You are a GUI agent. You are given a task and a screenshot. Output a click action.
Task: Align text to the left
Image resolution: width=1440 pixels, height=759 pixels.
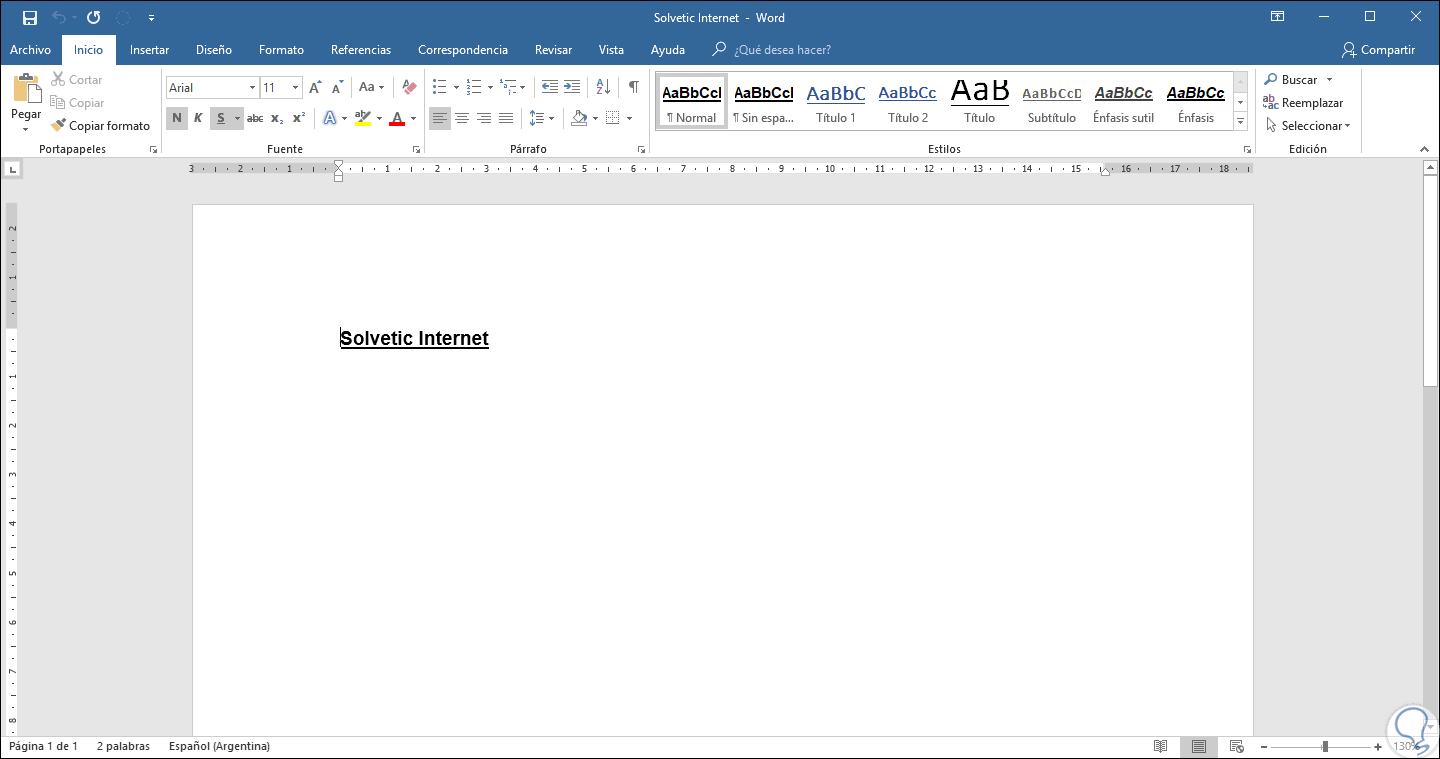tap(440, 119)
